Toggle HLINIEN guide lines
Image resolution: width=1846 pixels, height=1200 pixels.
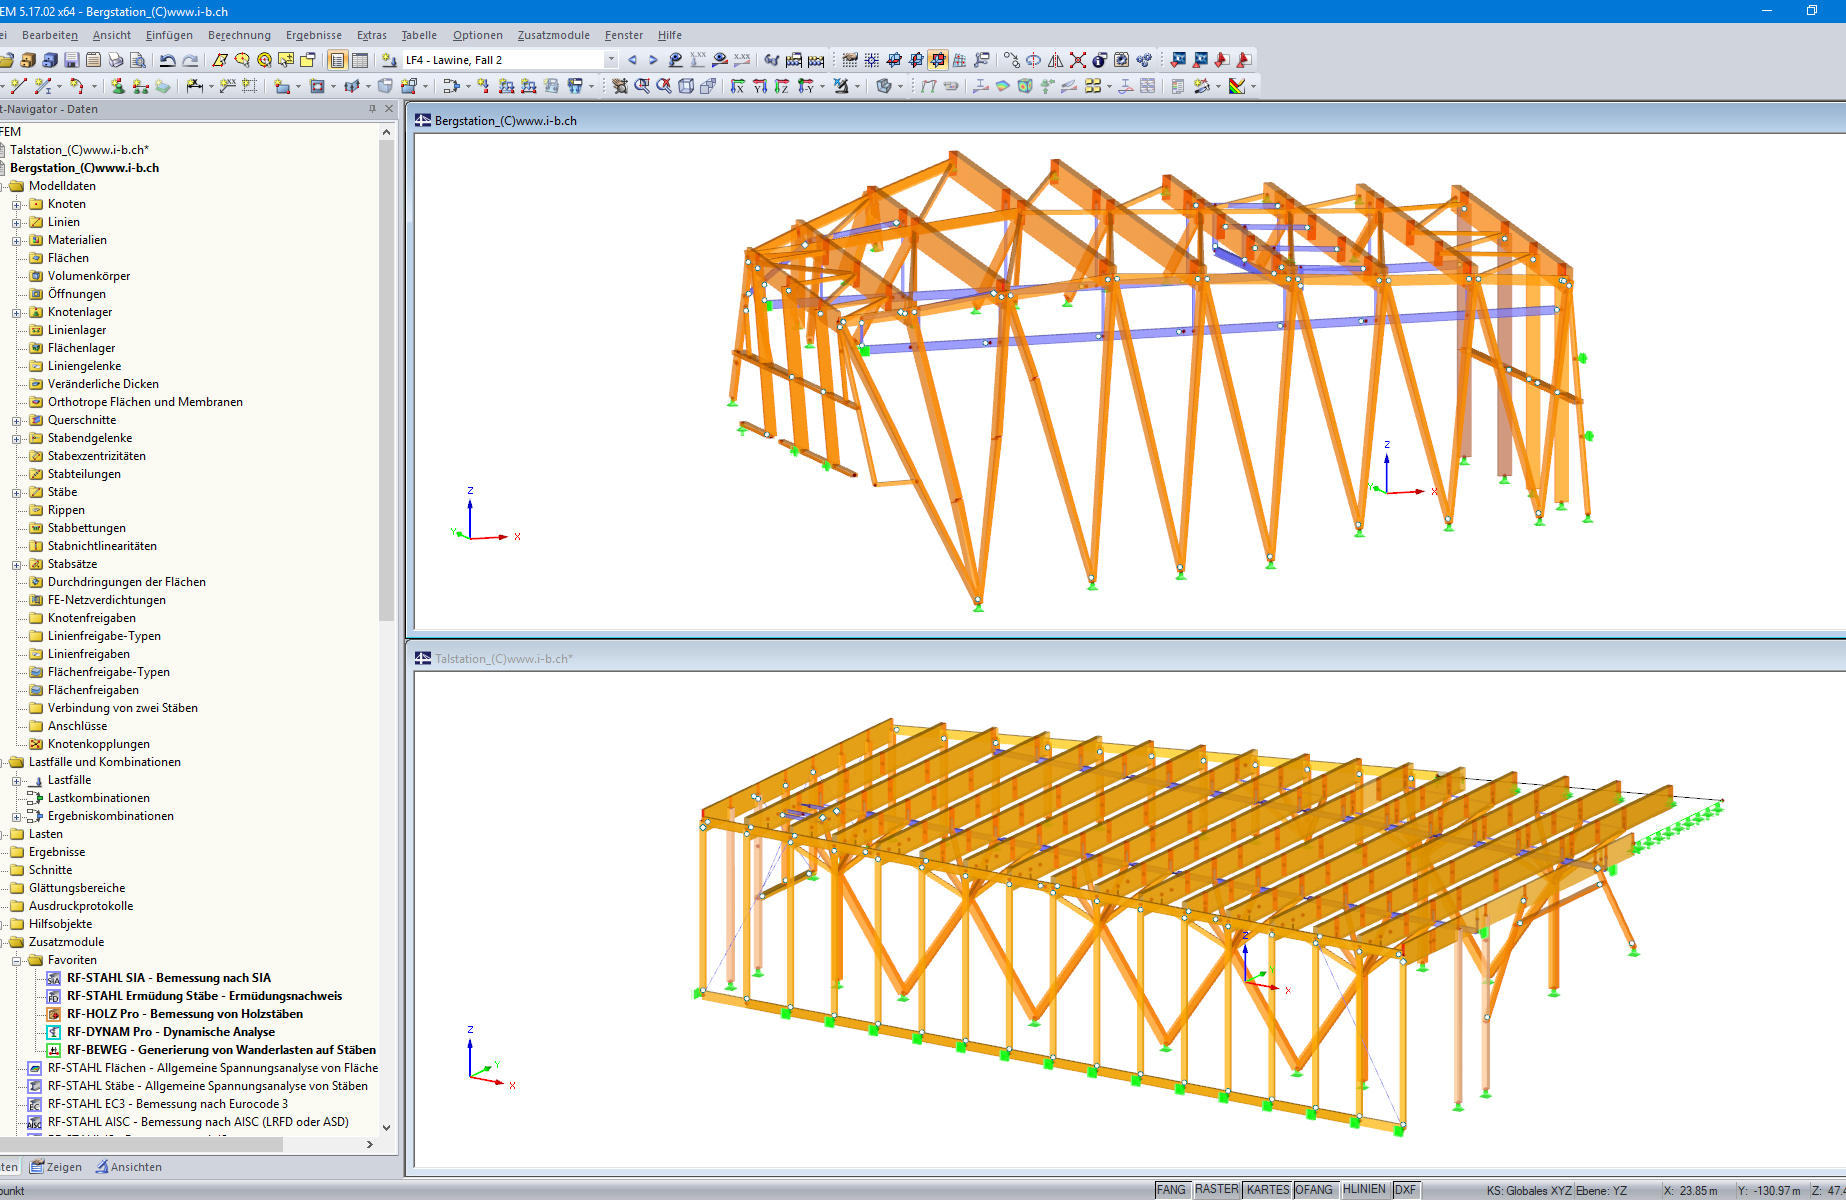[x=1364, y=1188]
